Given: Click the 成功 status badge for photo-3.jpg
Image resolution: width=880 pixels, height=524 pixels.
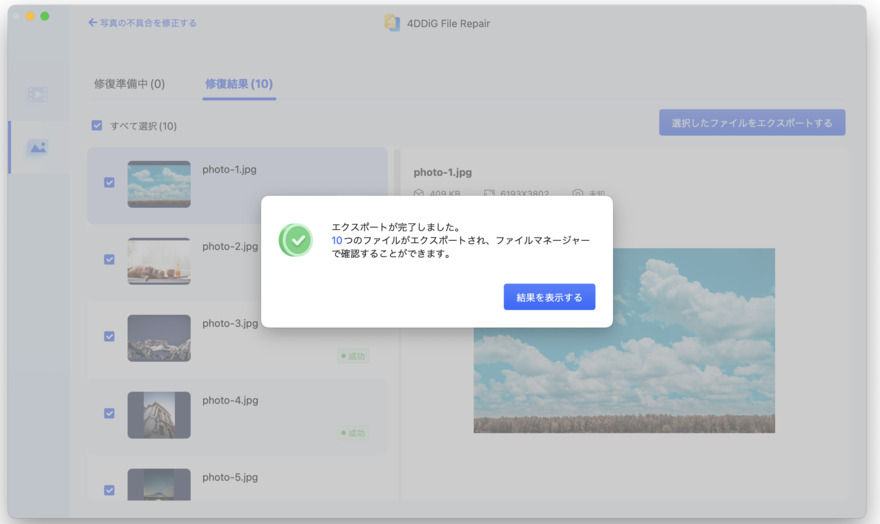Looking at the screenshot, I should pyautogui.click(x=353, y=356).
